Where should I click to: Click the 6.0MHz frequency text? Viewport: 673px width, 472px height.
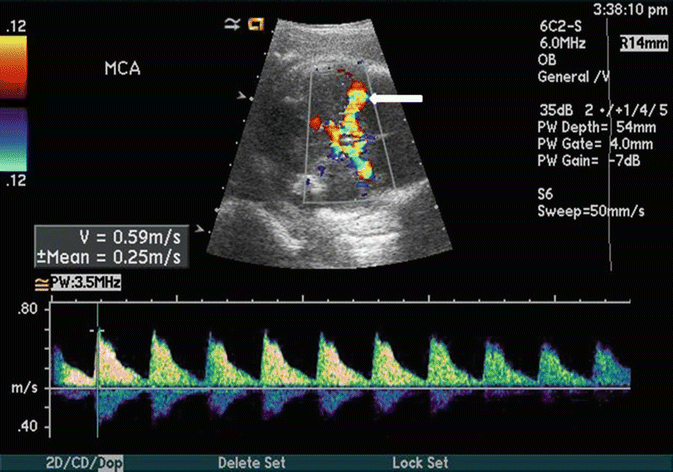(563, 43)
